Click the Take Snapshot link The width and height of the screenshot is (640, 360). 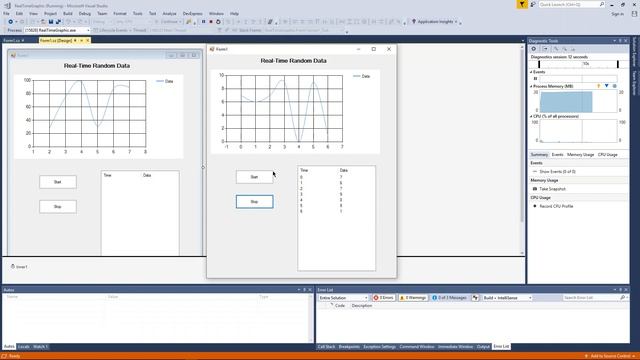[x=553, y=189]
